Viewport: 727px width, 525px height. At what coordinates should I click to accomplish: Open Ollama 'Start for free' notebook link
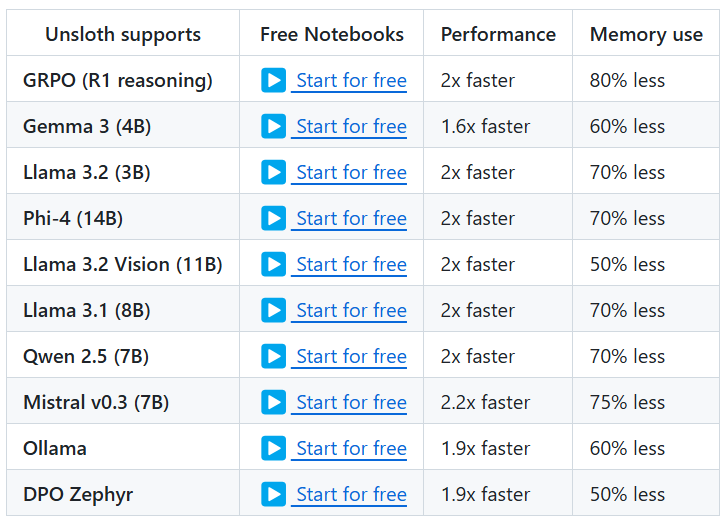(x=351, y=449)
